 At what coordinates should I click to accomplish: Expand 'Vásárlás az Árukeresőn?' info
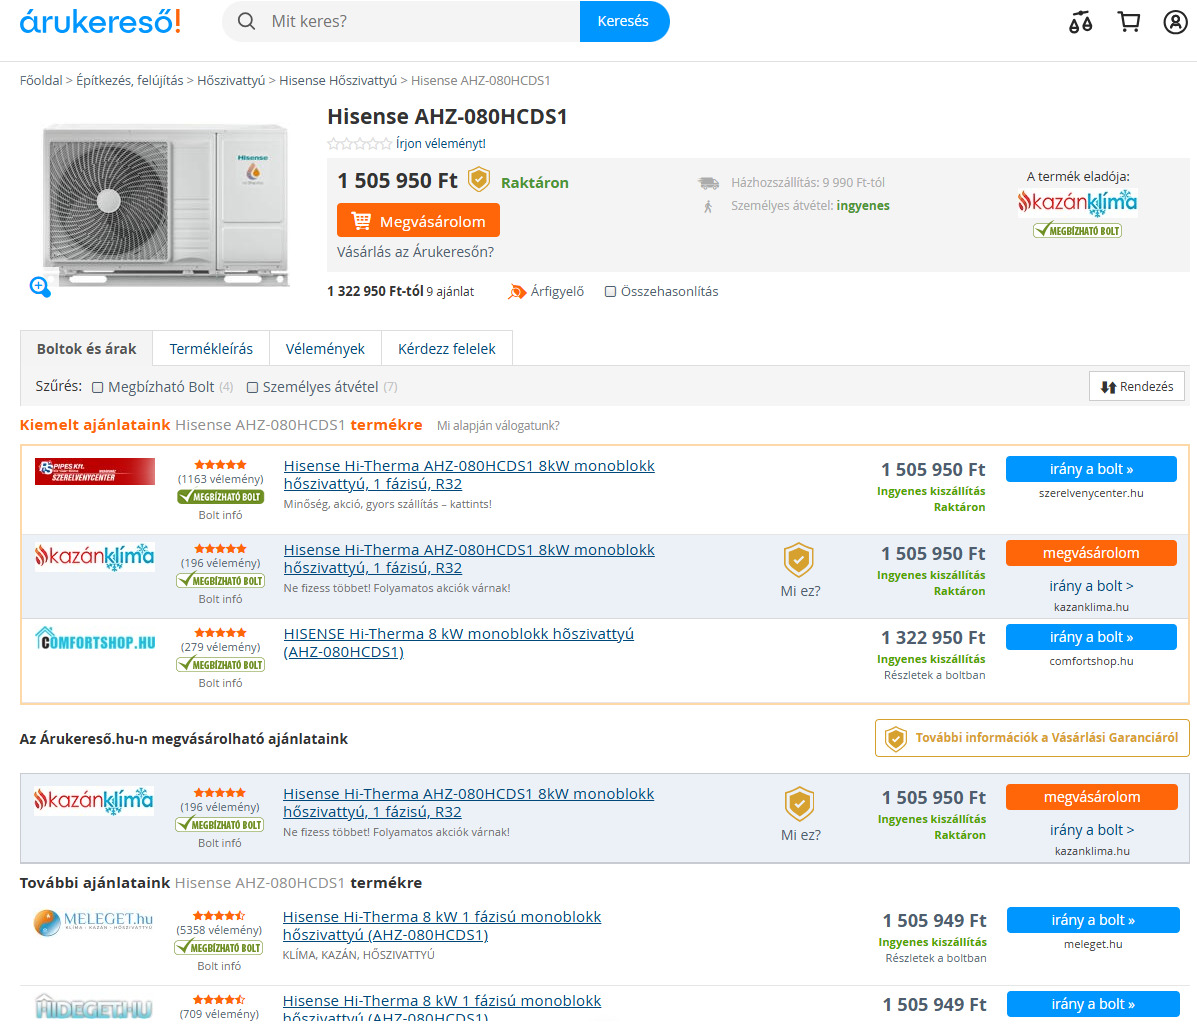(415, 252)
